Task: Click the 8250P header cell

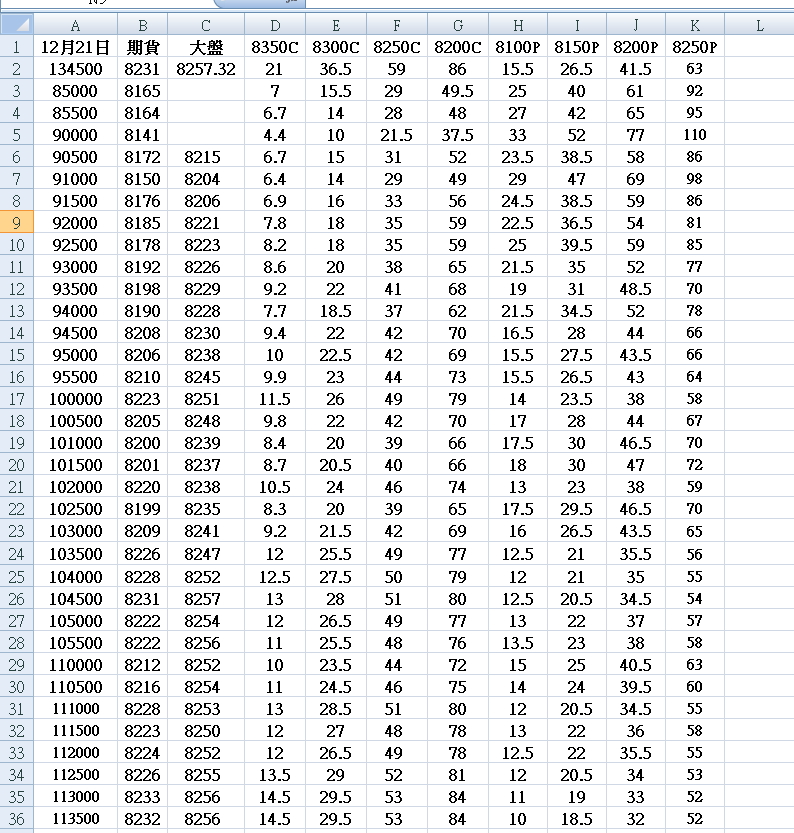Action: point(695,47)
